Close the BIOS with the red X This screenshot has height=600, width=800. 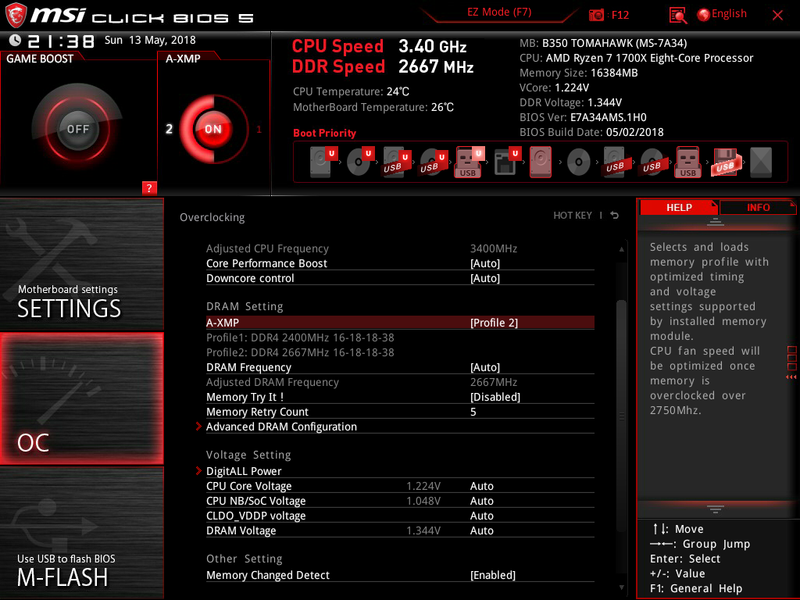[777, 15]
